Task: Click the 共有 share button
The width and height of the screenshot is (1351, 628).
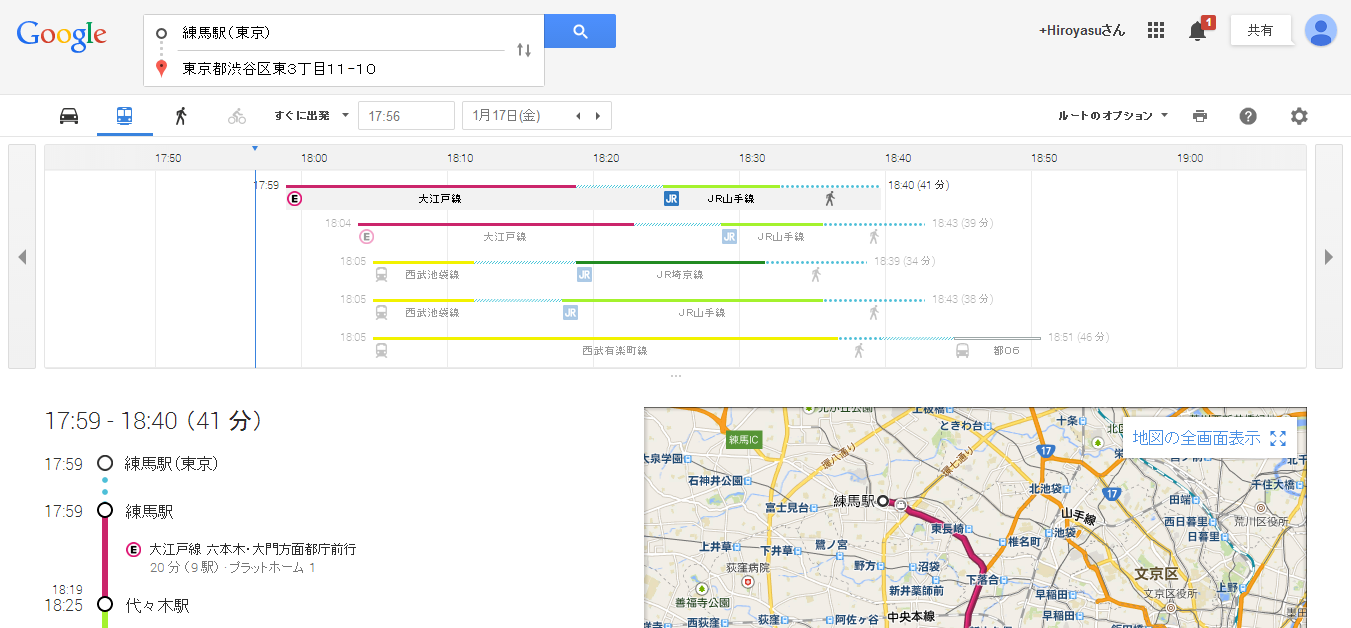Action: [1260, 31]
